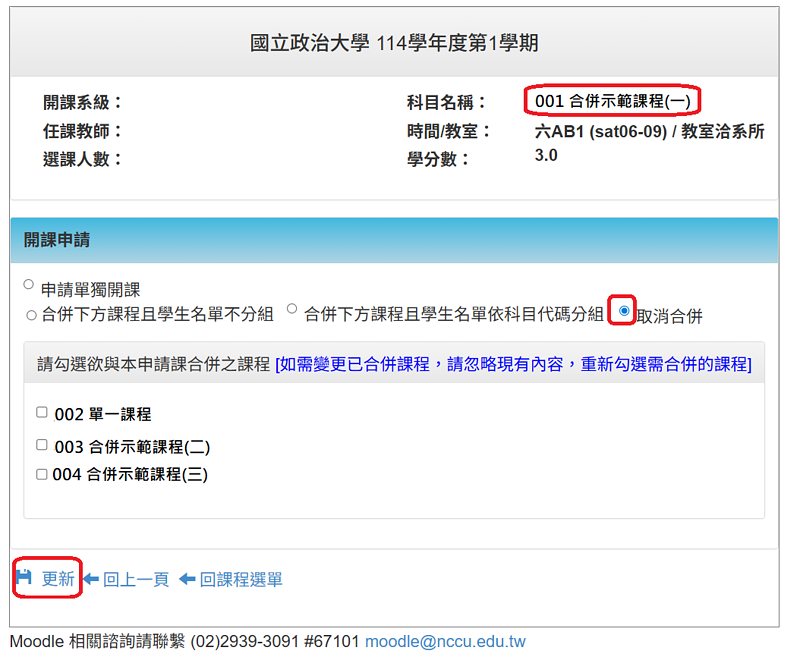Screen dimensions: 800x660
Task: Click the title 國立政治大學 114學年度第1學期
Action: point(394,43)
